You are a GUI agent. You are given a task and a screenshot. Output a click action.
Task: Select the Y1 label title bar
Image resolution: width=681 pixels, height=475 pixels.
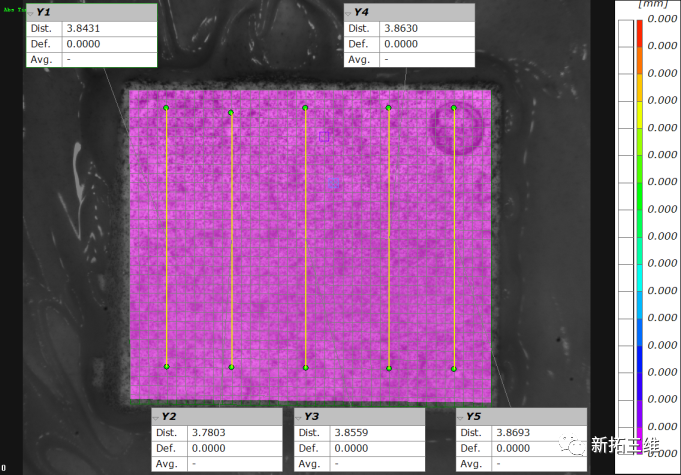92,13
